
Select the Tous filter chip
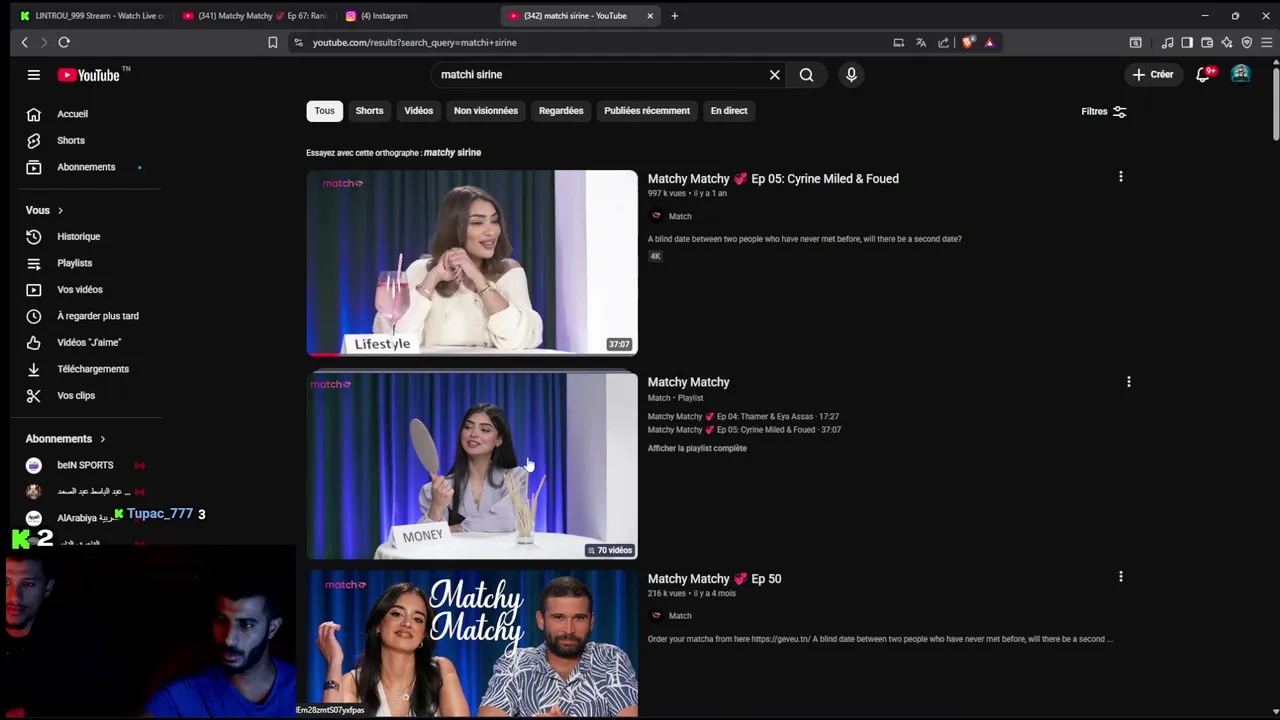324,111
